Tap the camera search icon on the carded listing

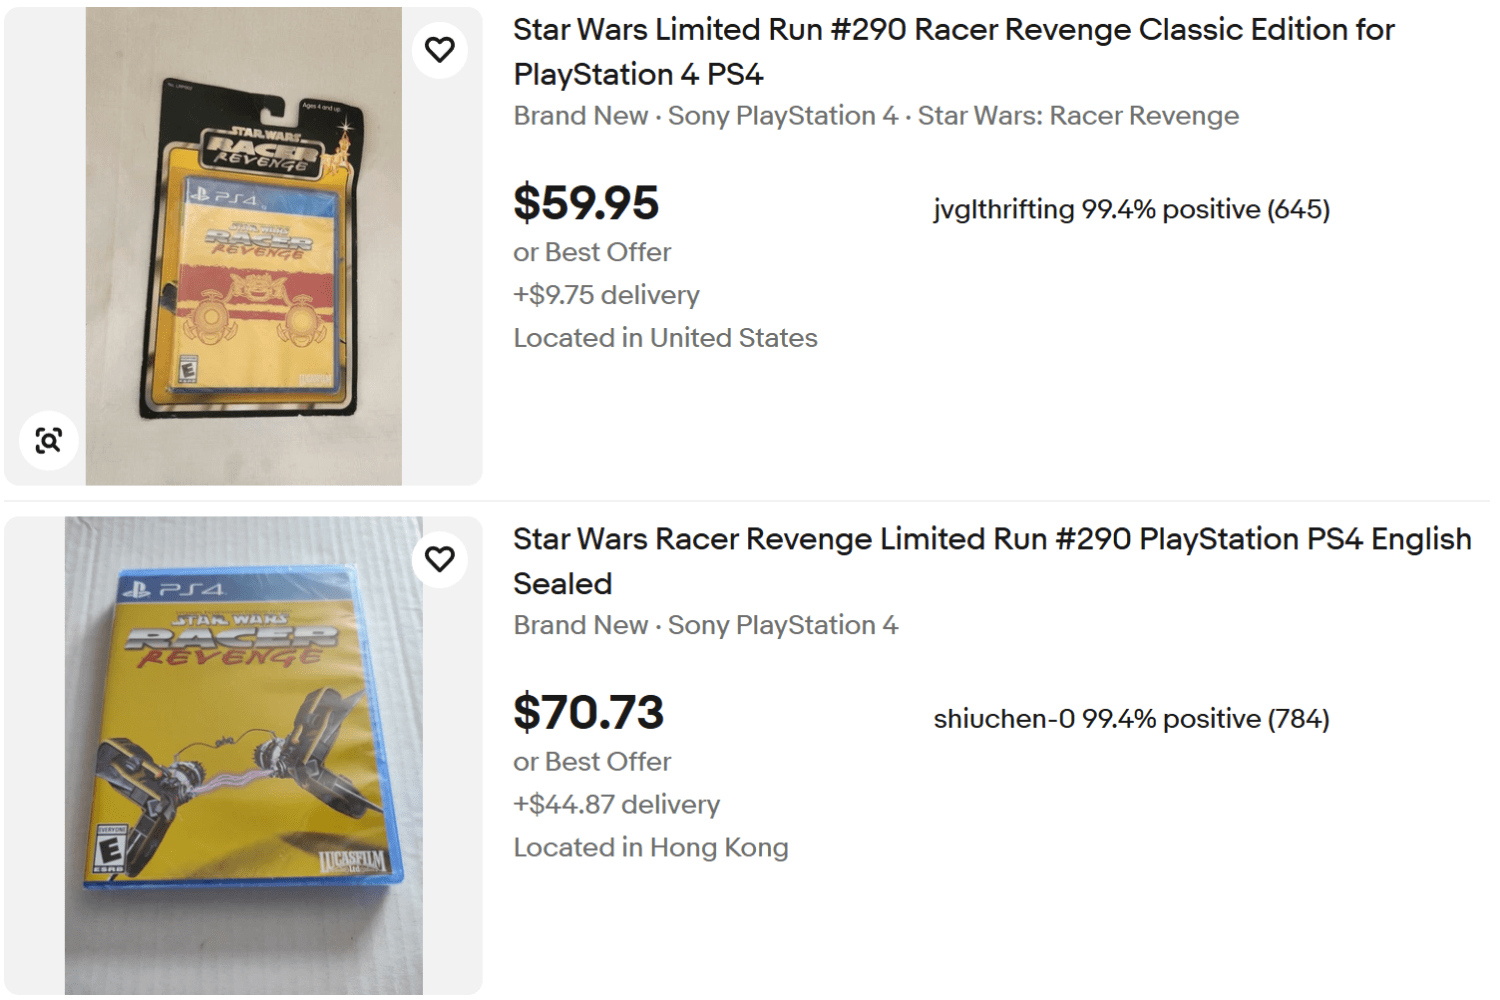point(48,440)
